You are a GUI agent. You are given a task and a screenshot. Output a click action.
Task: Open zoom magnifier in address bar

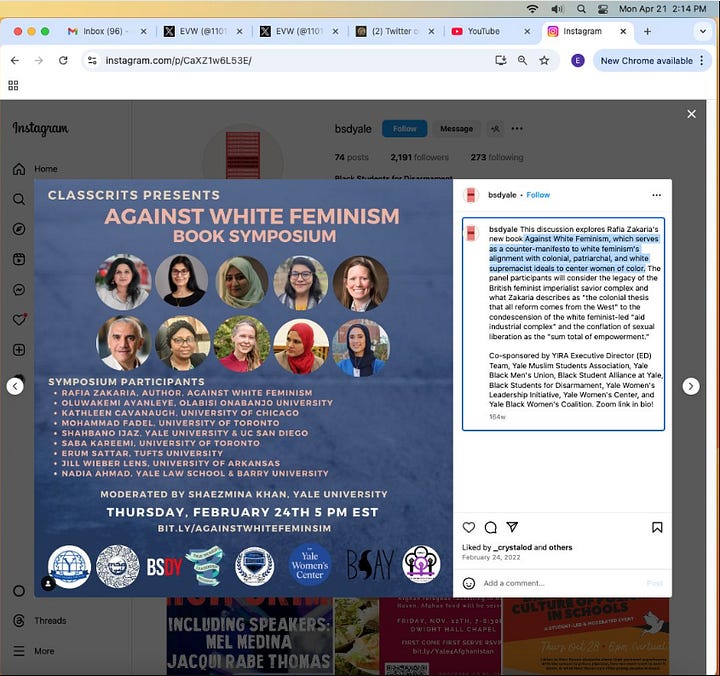(x=523, y=60)
